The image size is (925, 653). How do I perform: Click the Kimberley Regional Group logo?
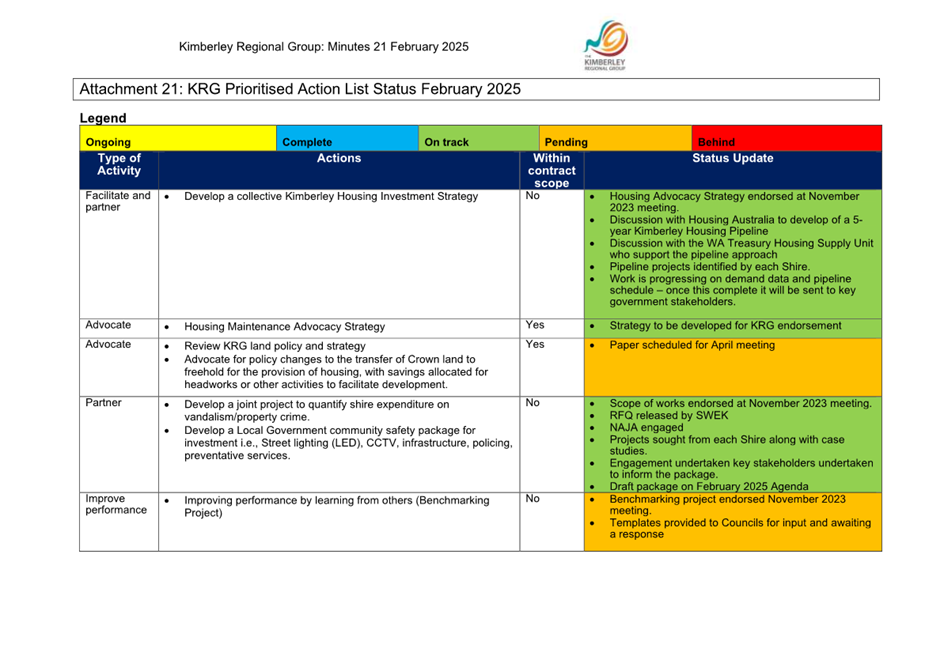[605, 45]
